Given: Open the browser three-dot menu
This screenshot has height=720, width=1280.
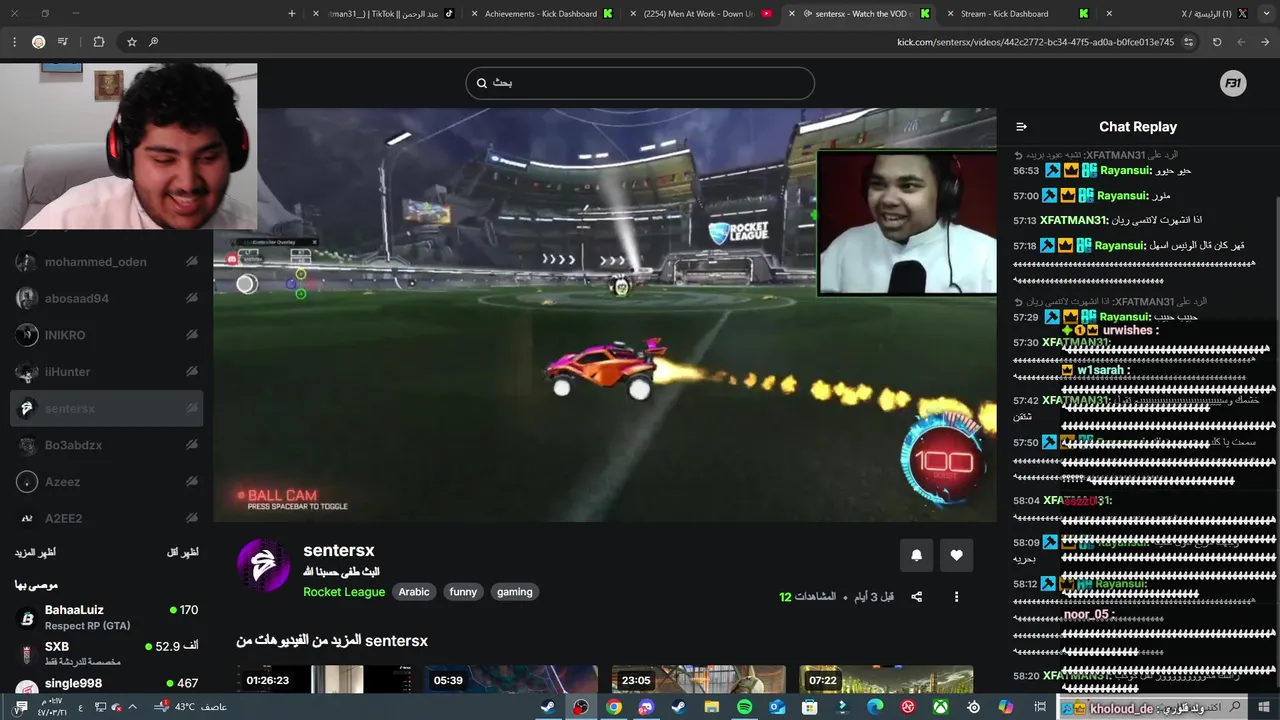Looking at the screenshot, I should (x=14, y=42).
